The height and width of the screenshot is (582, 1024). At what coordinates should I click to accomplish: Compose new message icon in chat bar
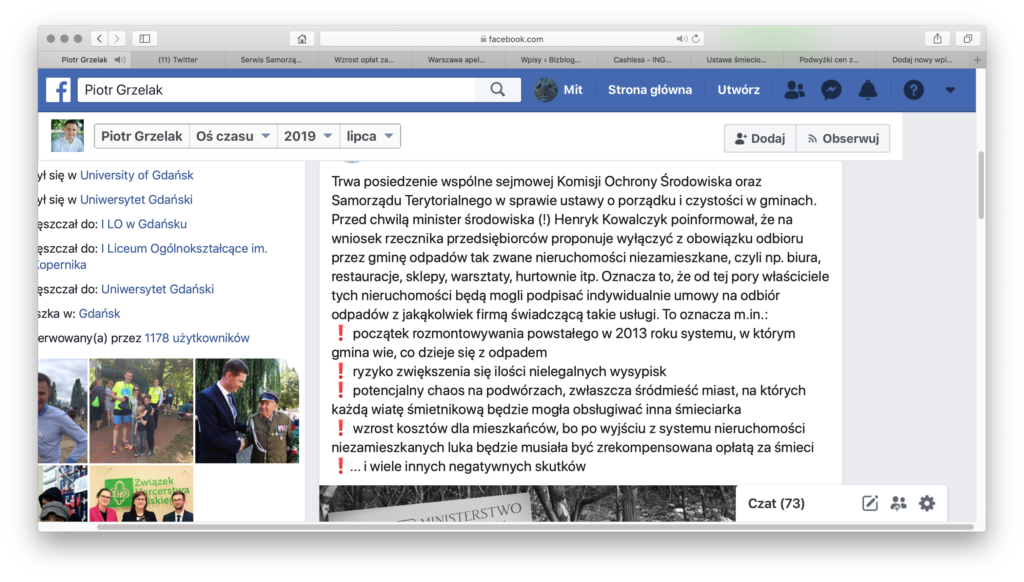[870, 503]
